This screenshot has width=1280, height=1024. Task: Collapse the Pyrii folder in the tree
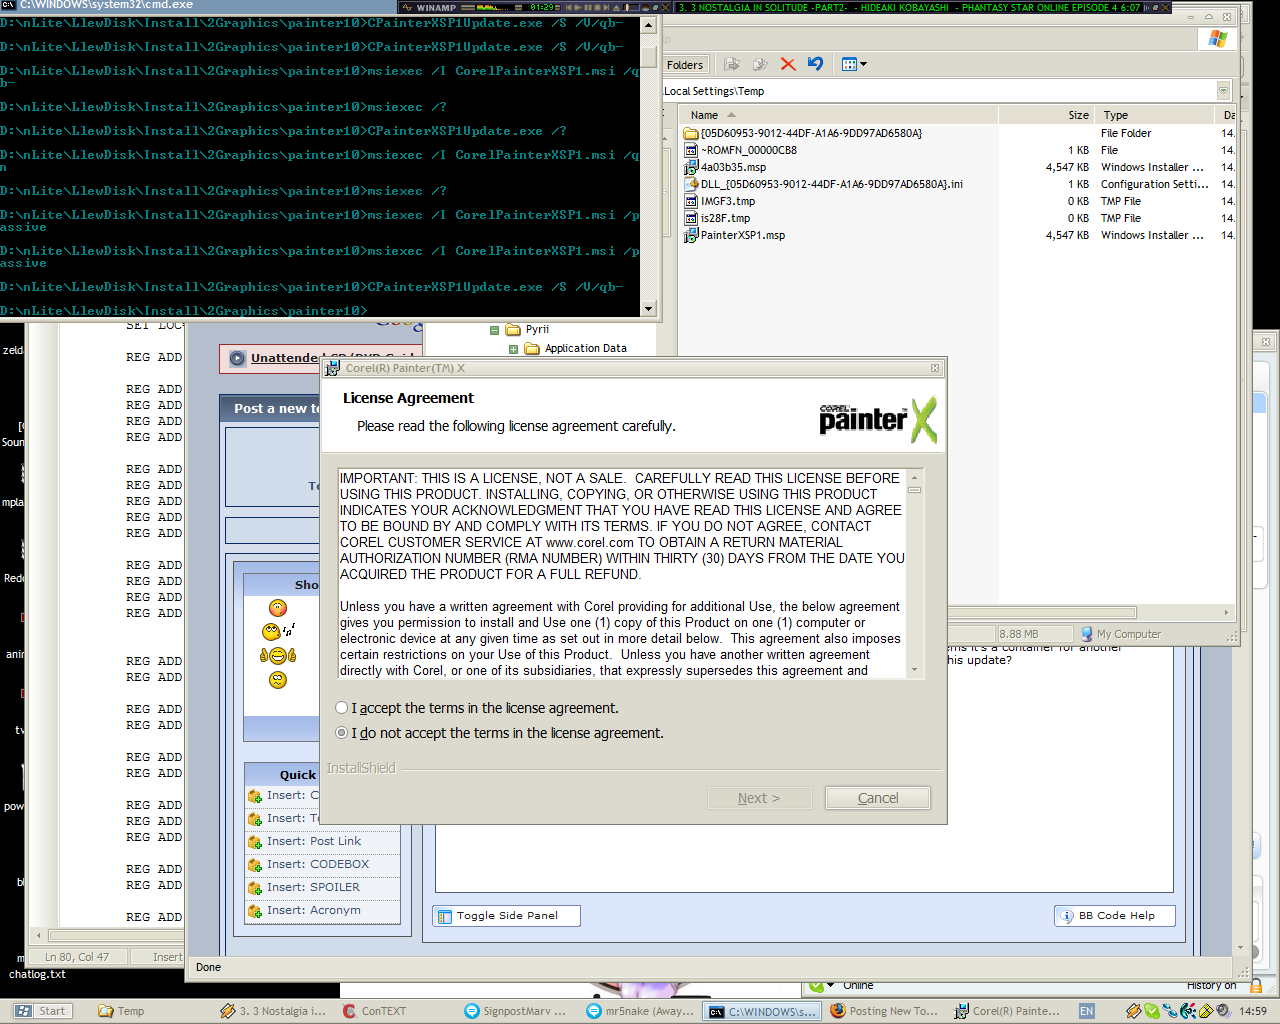[494, 330]
